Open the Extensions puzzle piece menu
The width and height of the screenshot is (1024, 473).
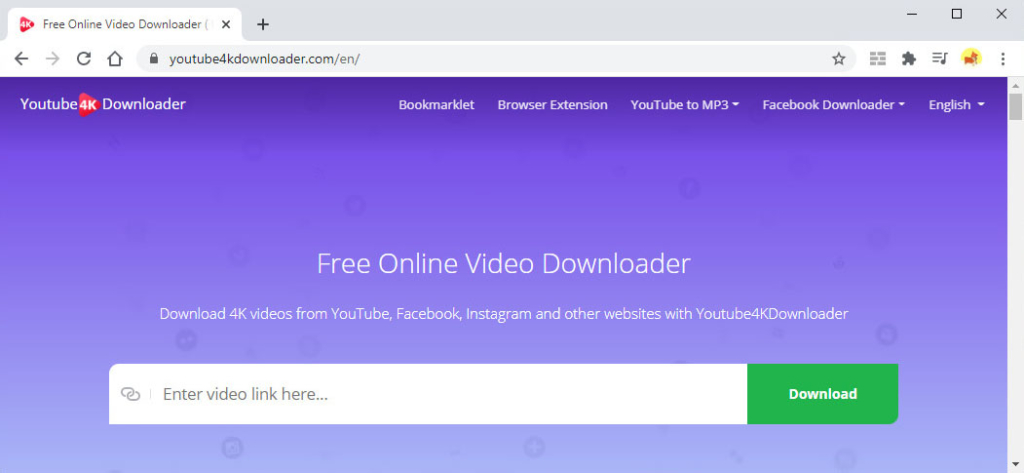(x=908, y=59)
